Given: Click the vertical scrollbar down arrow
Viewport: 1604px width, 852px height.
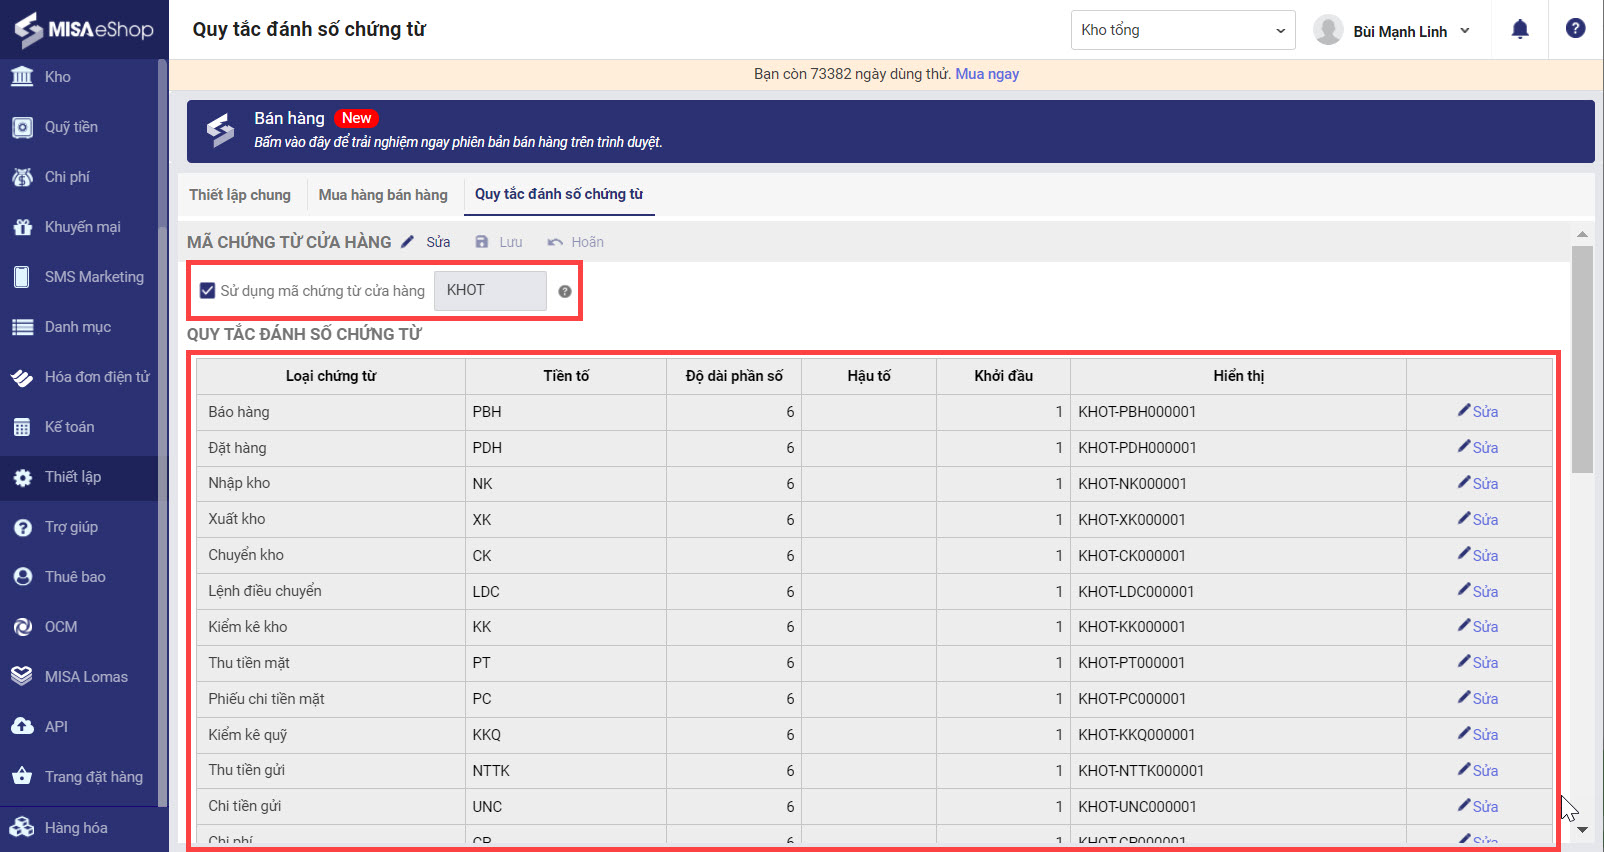Looking at the screenshot, I should (1582, 829).
